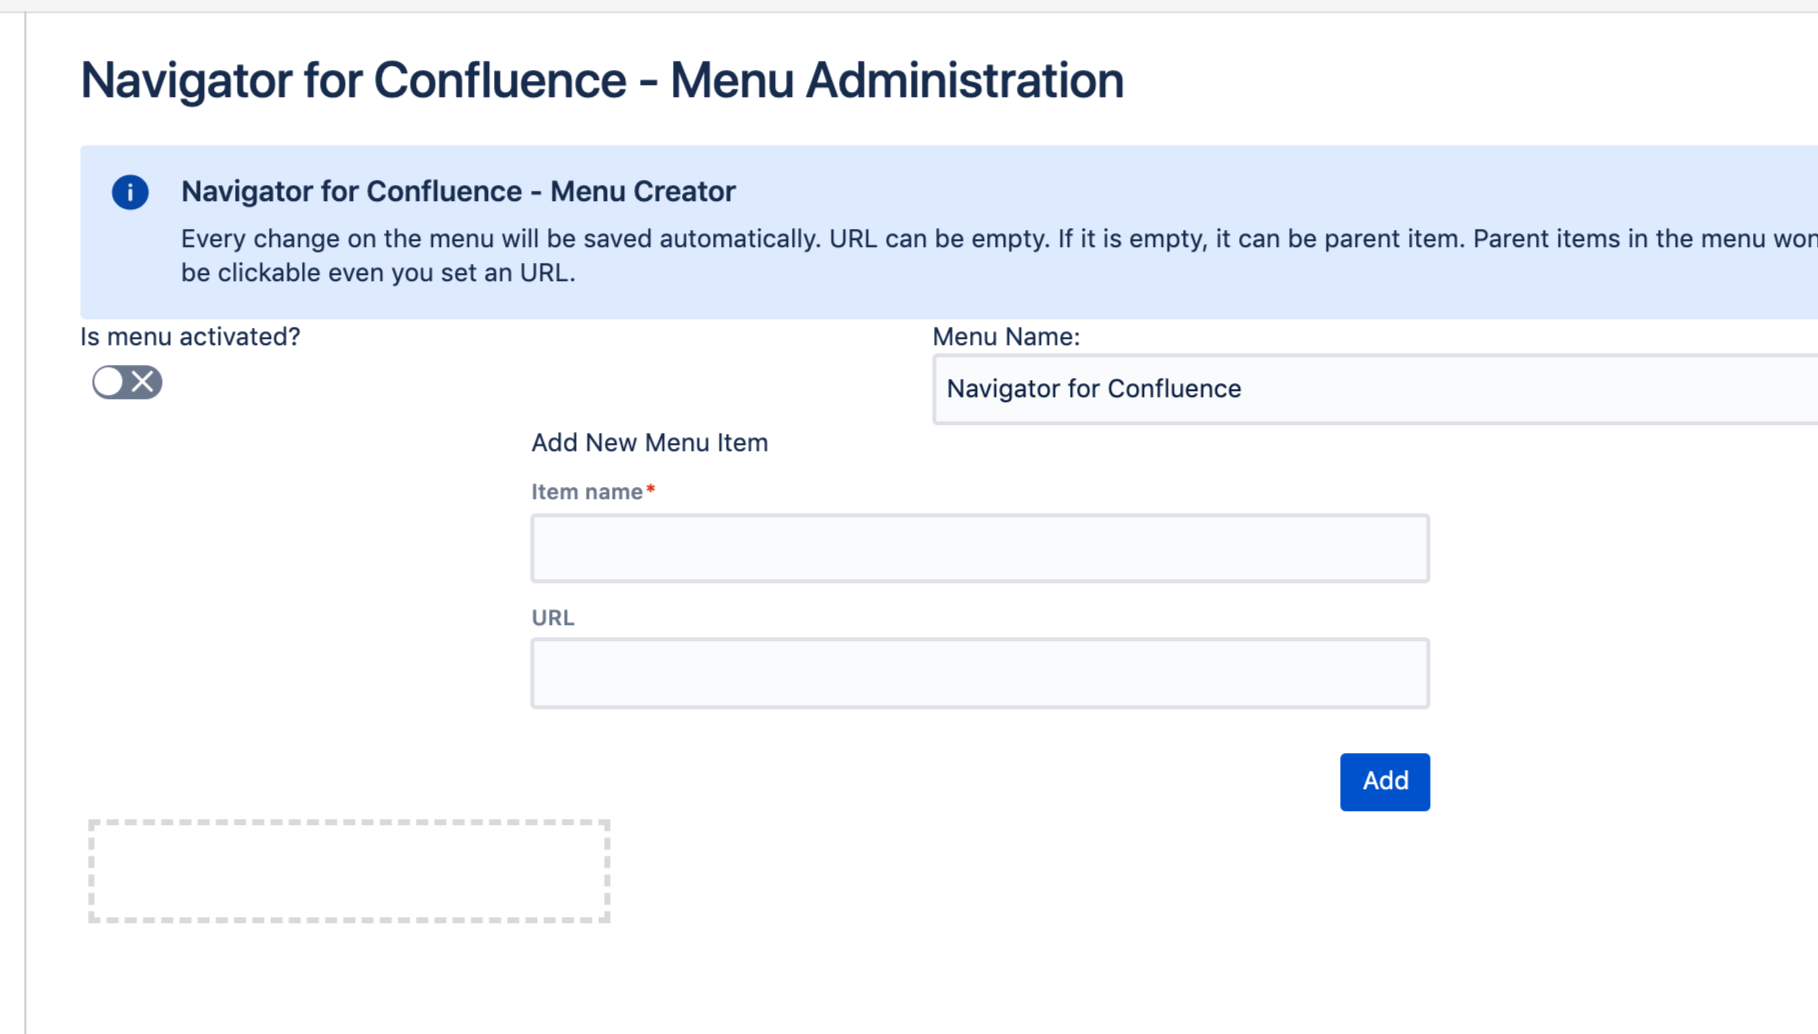Toggle the "Is menu activated?" switch
The image size is (1818, 1034).
click(127, 382)
